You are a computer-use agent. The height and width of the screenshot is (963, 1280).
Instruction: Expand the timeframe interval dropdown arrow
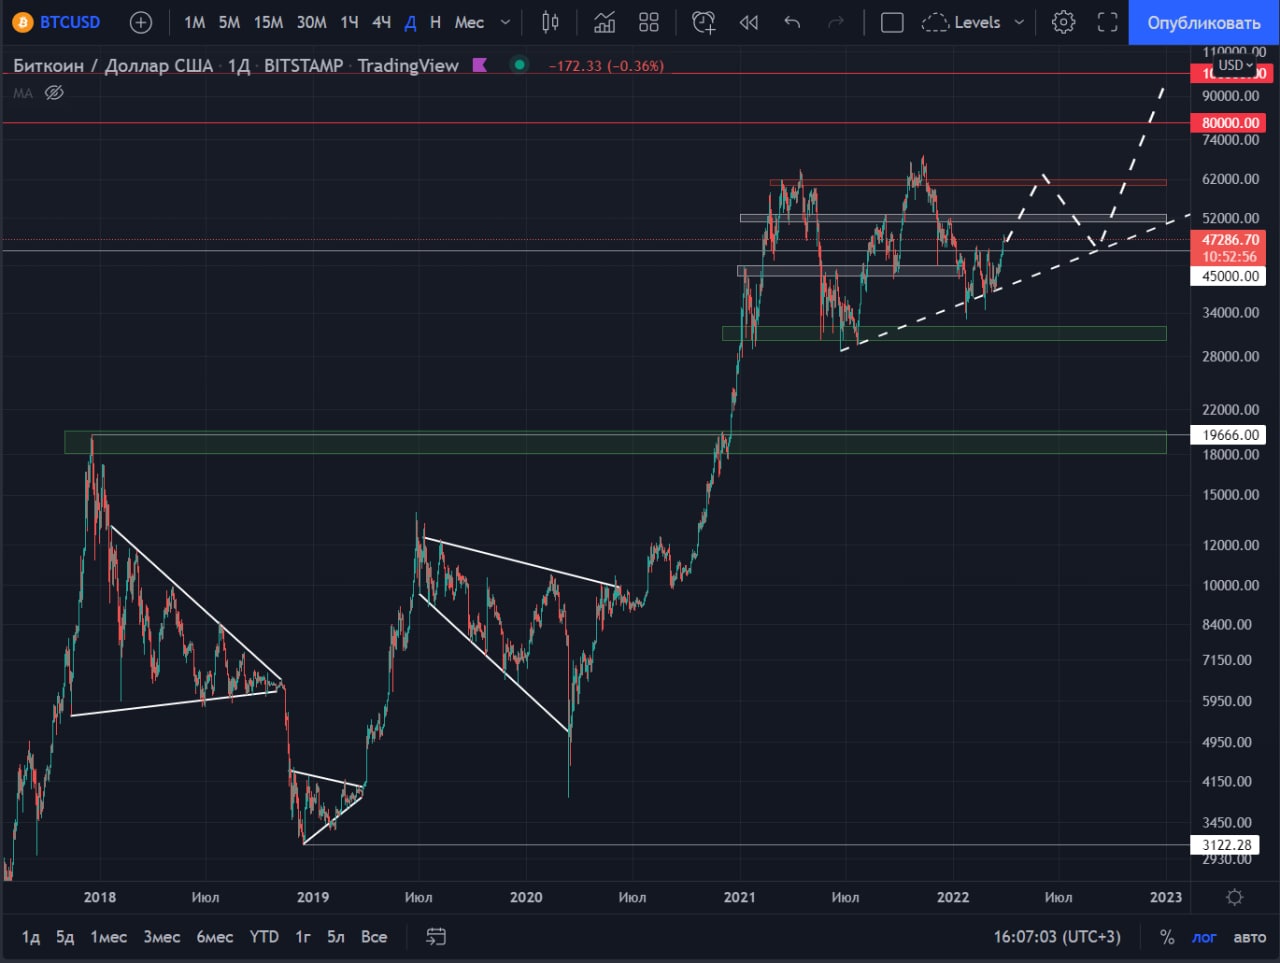[x=505, y=22]
